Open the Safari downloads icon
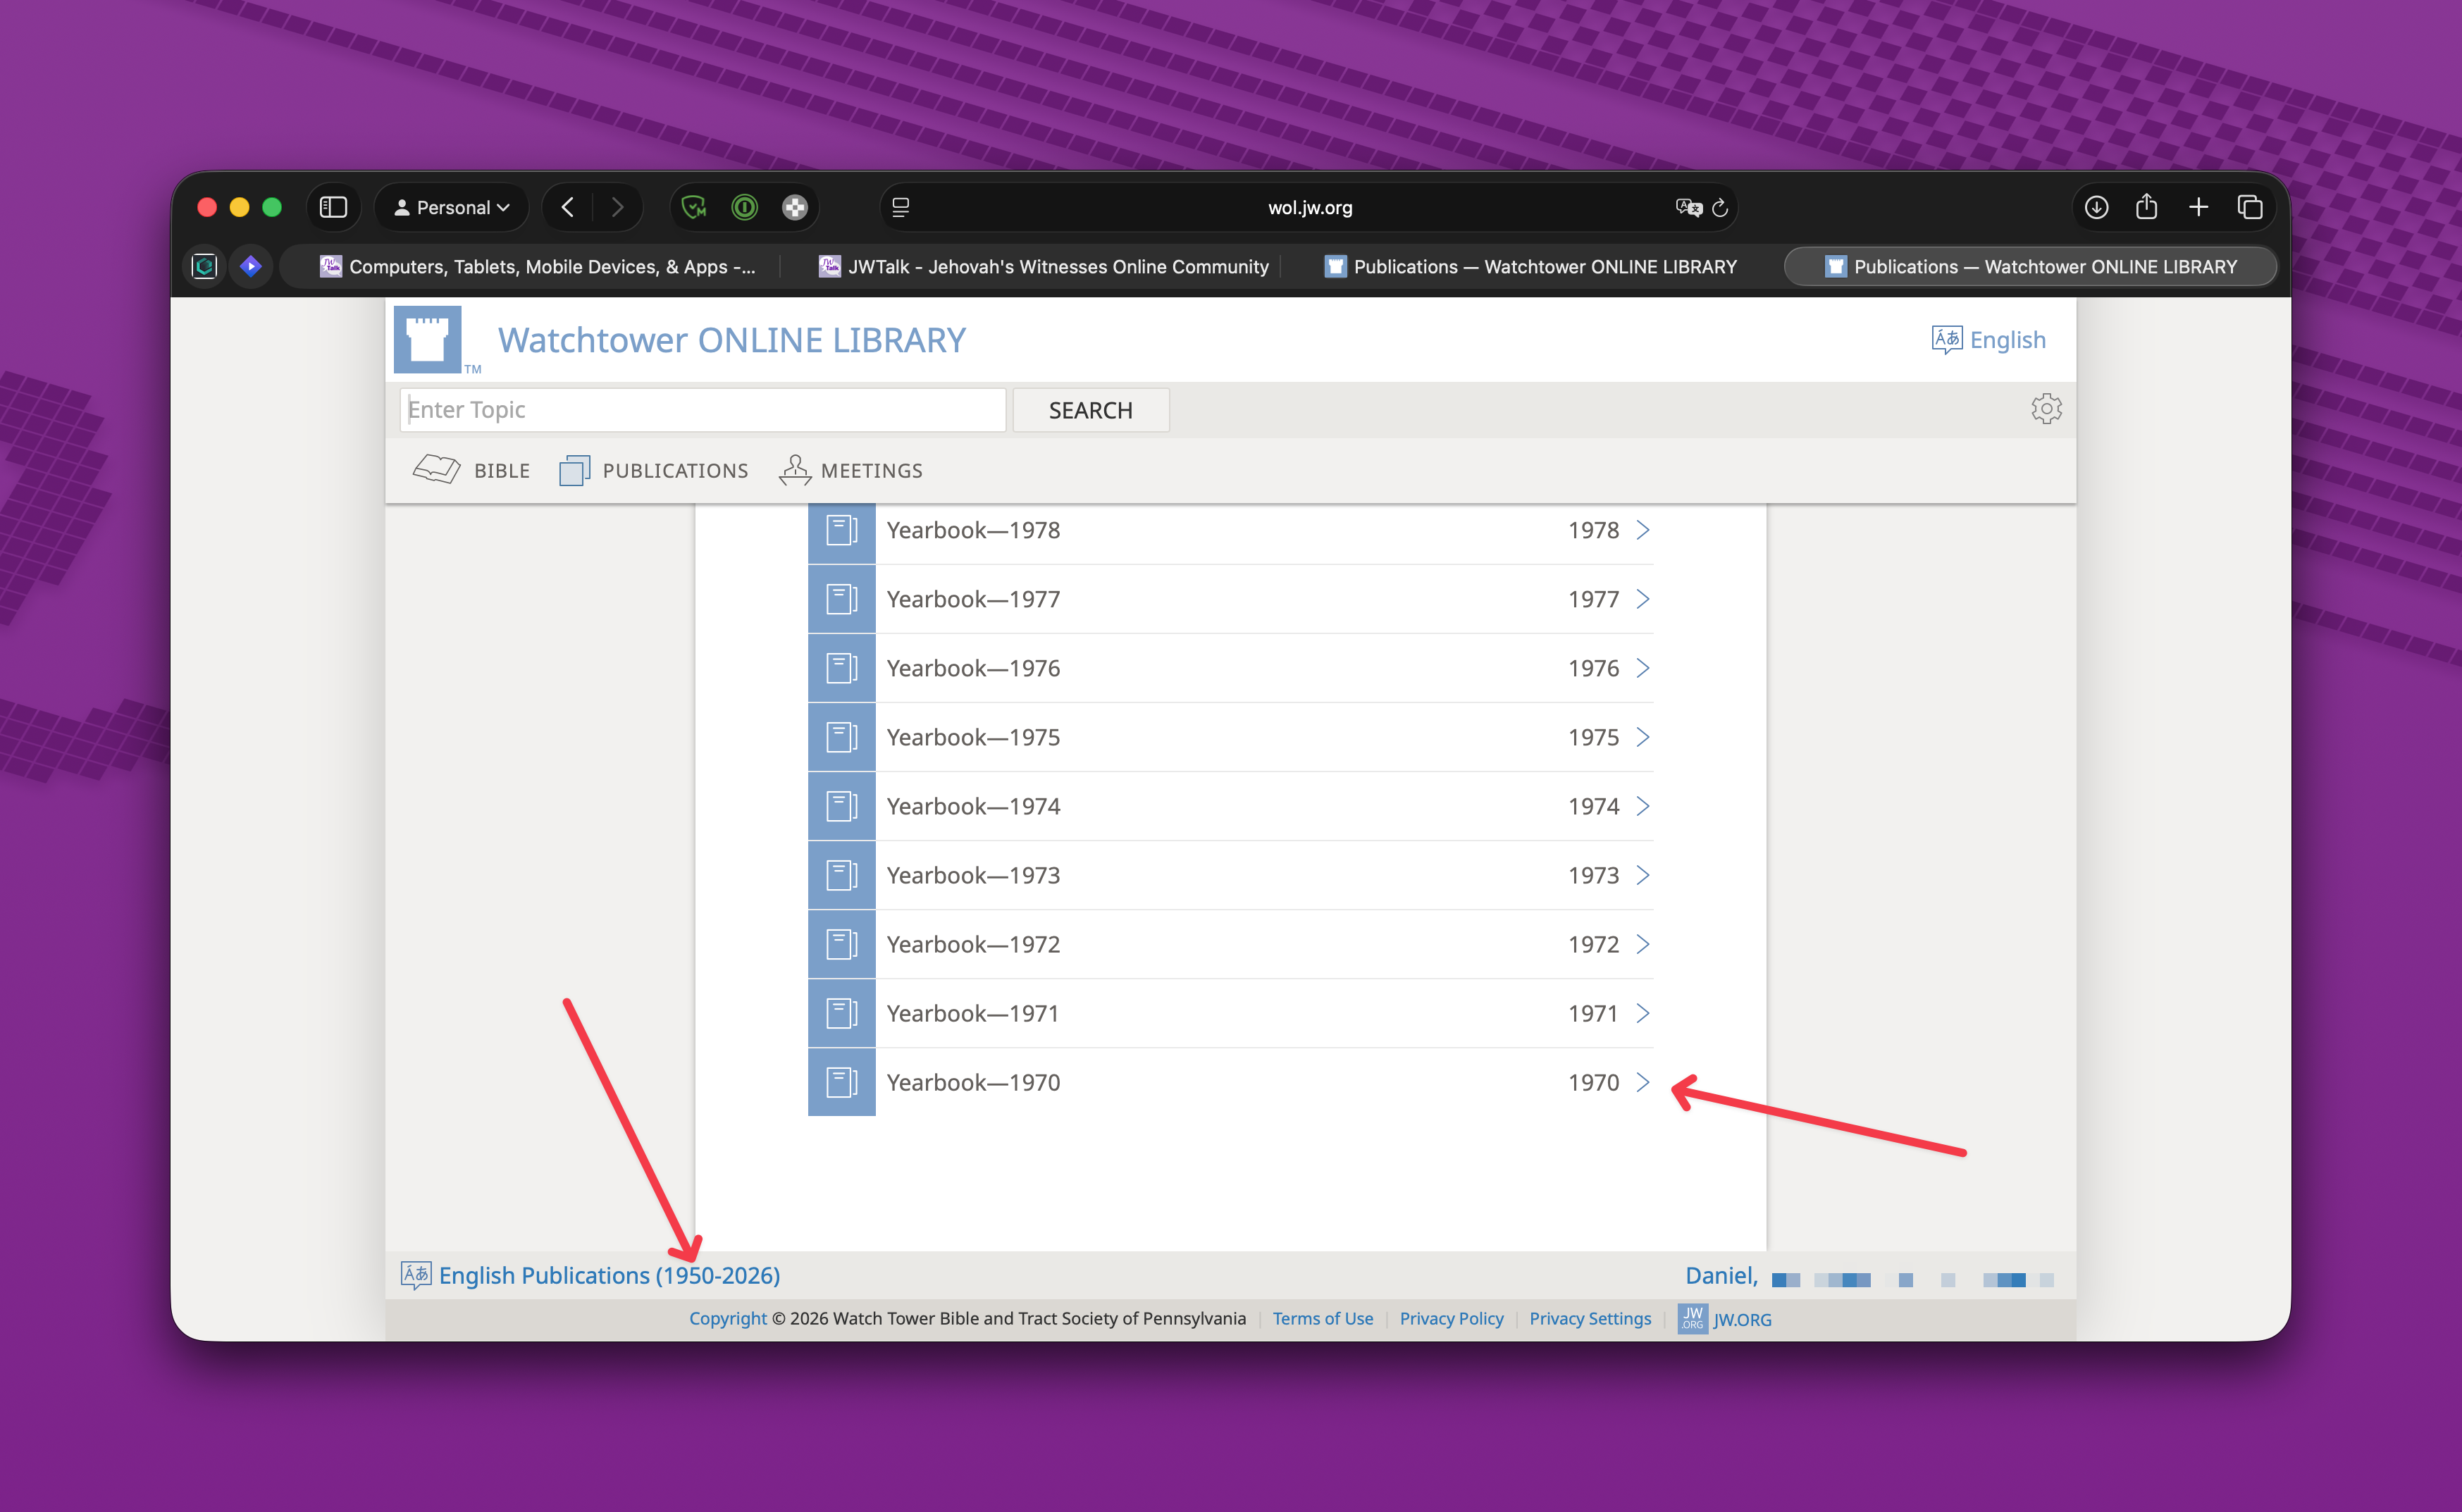The image size is (2462, 1512). pyautogui.click(x=2096, y=207)
